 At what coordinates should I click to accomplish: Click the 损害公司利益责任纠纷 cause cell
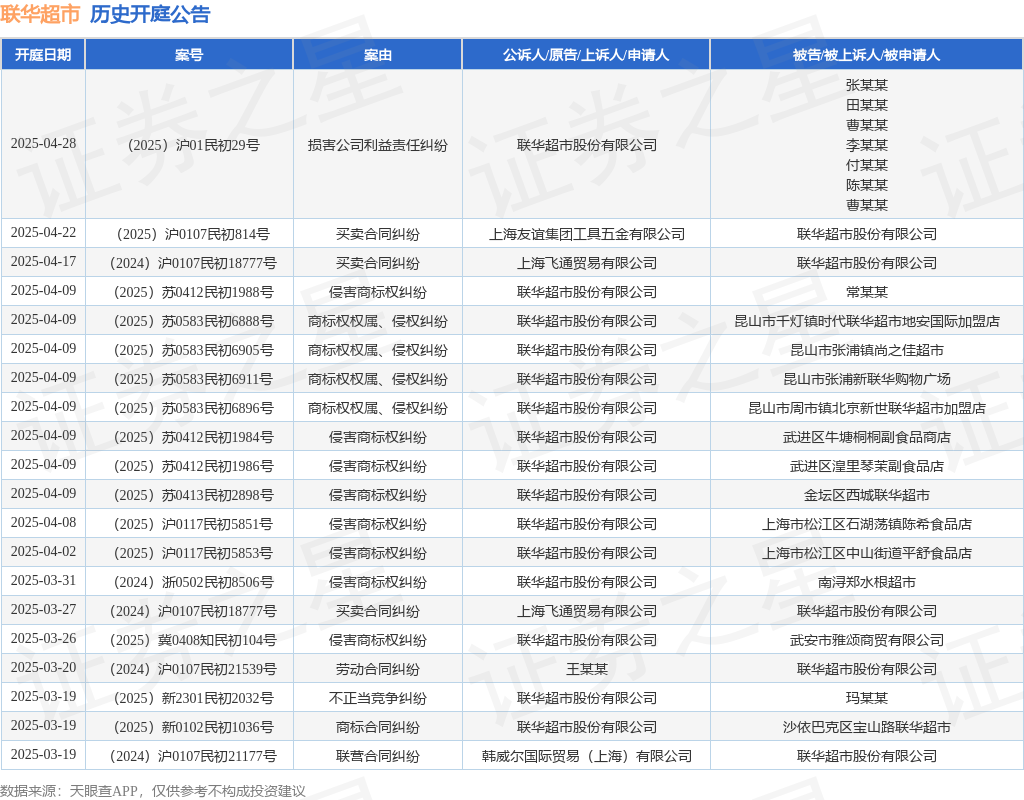click(x=377, y=145)
